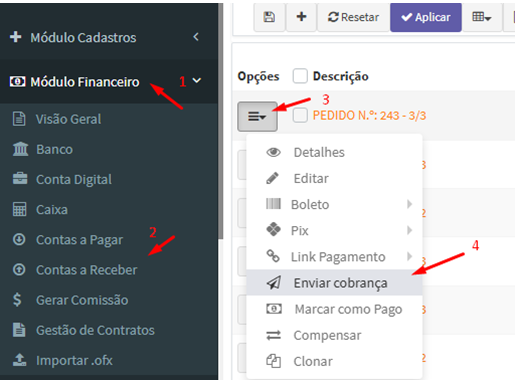Select the Boleto menu entry
The image size is (515, 380).
(334, 205)
